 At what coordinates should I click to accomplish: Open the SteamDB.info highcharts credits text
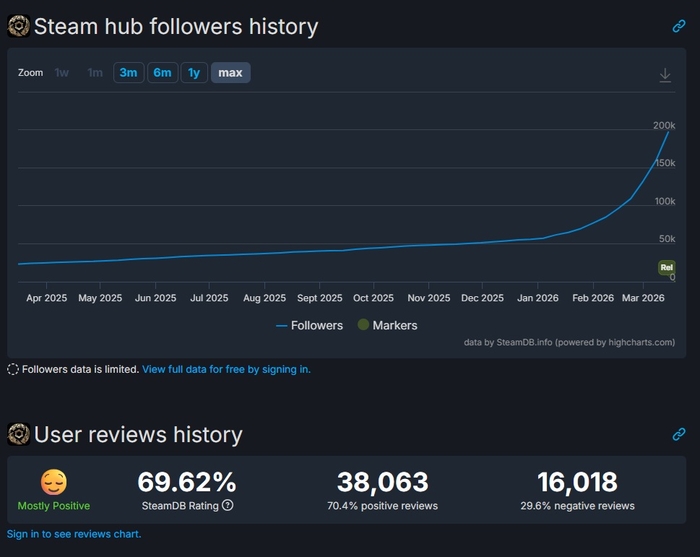569,342
